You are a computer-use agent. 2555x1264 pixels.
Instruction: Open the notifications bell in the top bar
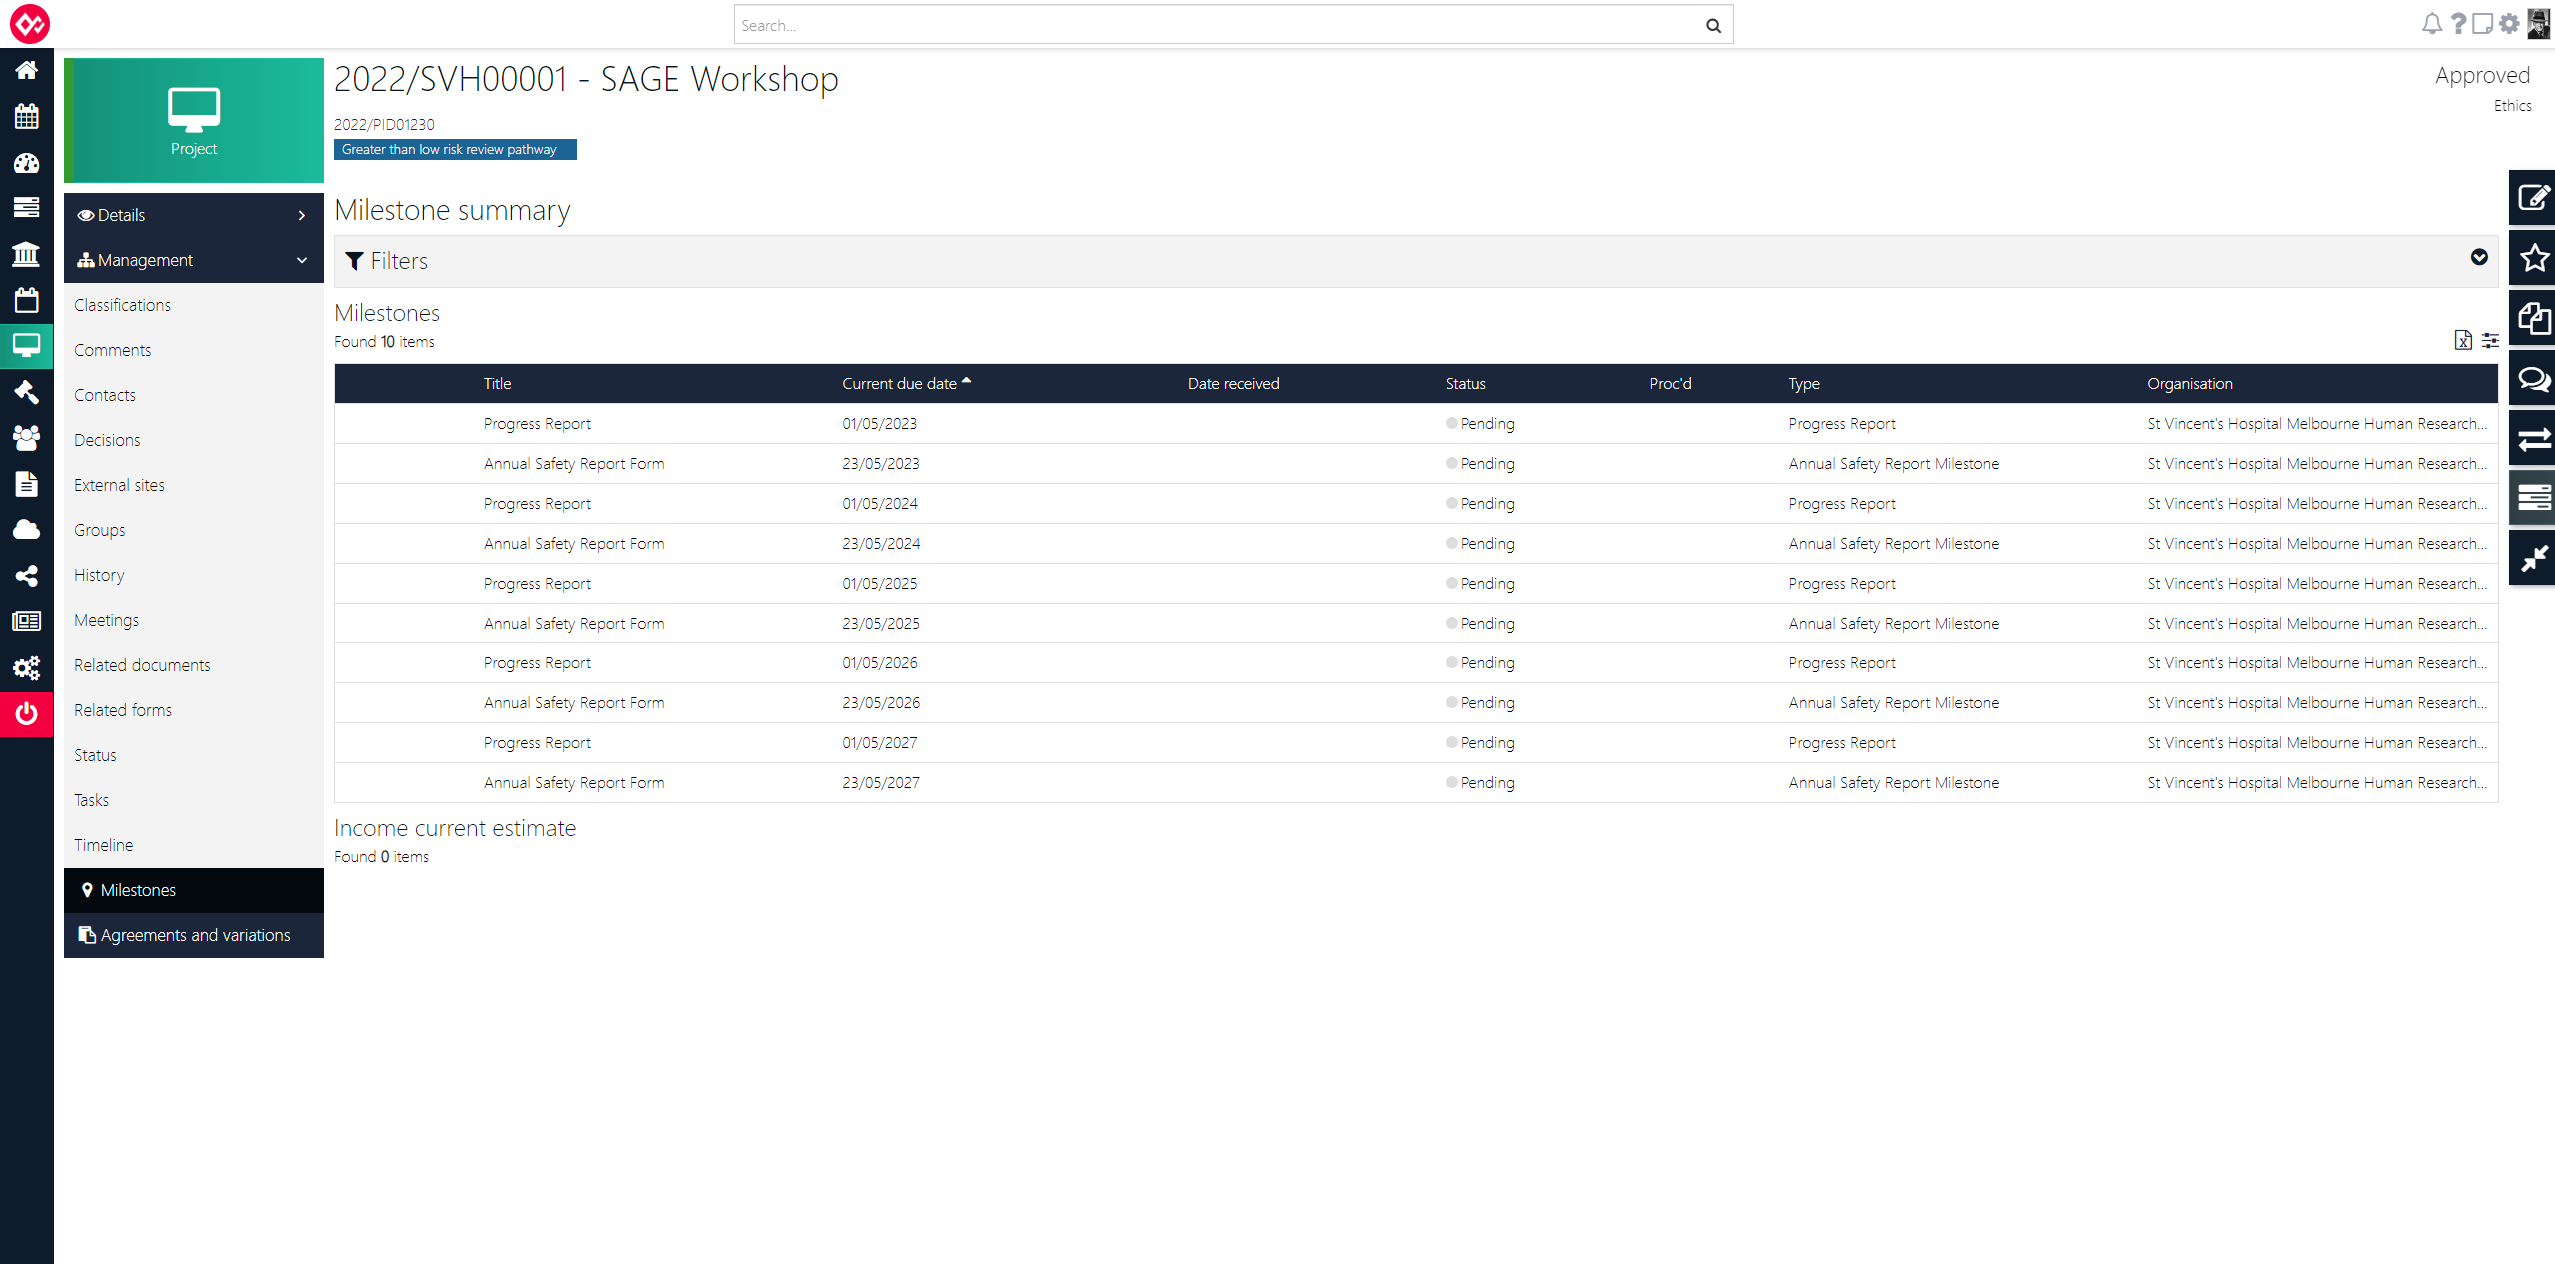pos(2430,24)
